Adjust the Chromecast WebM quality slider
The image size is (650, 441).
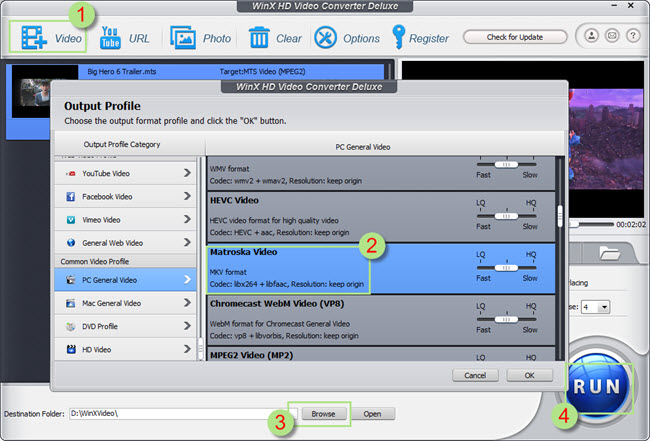point(506,319)
